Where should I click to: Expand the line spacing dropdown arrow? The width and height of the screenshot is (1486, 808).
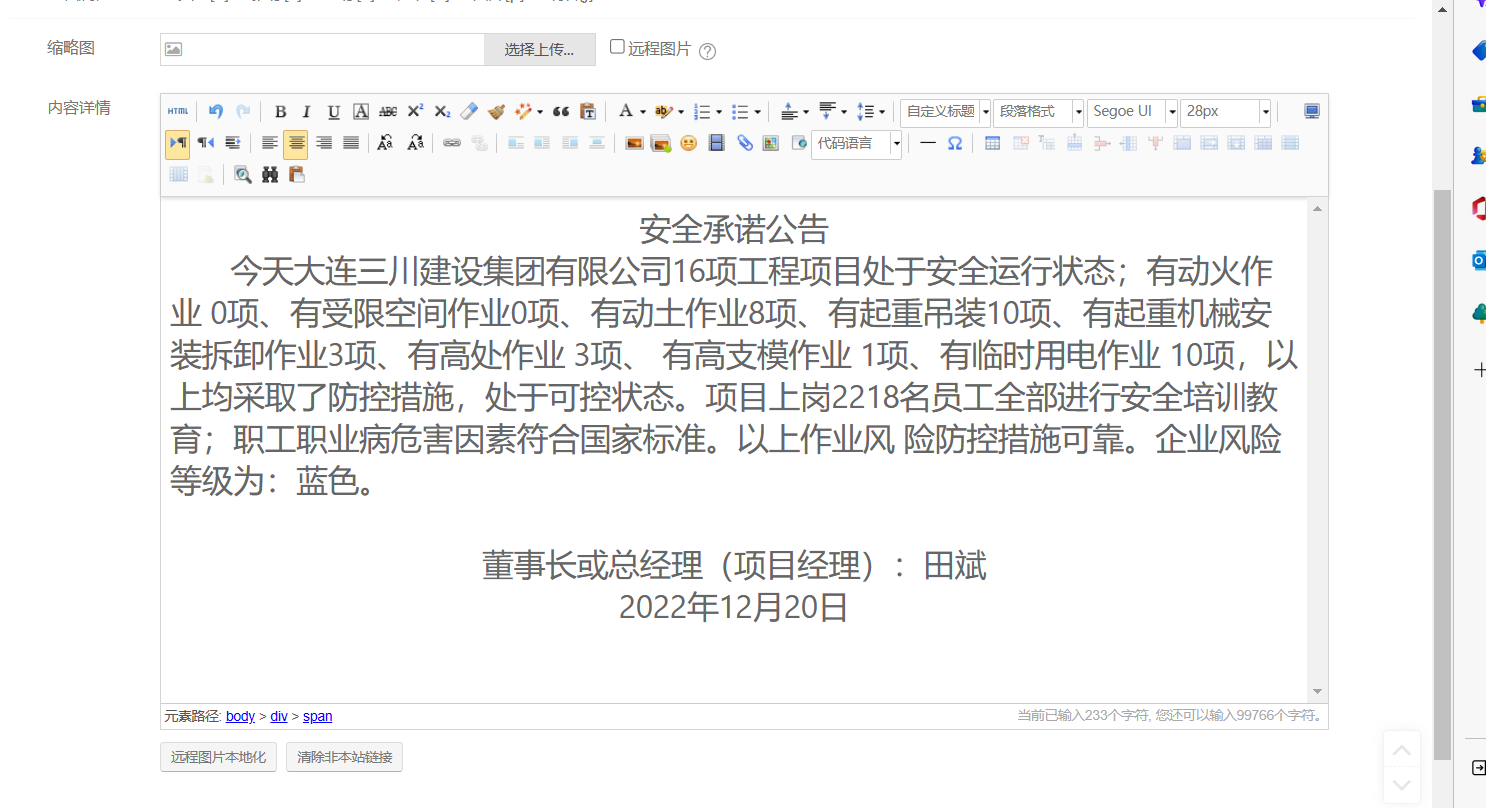tap(881, 112)
